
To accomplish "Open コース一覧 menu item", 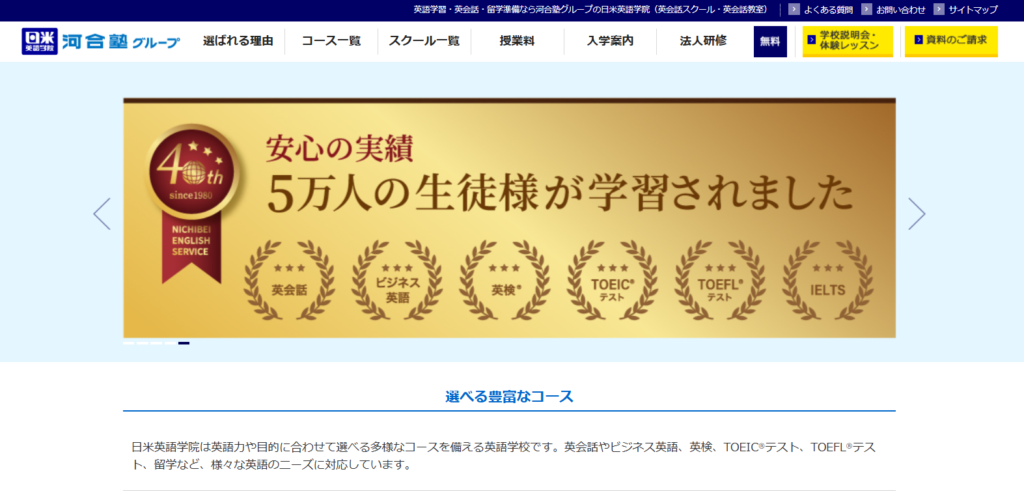I will tap(331, 41).
